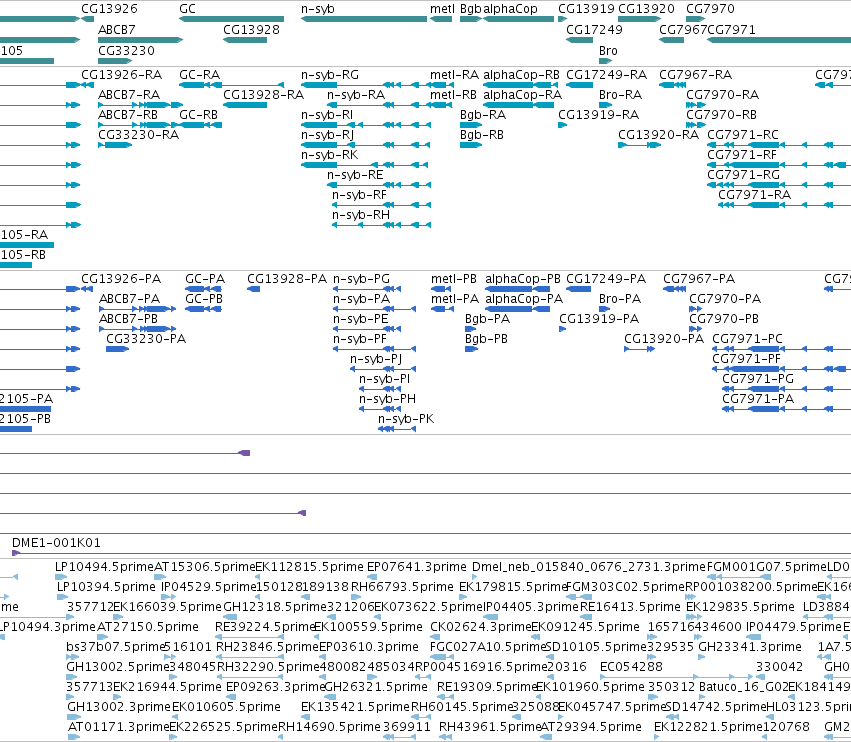The image size is (851, 742).
Task: Select transcript Bgb-RA
Action: (483, 115)
